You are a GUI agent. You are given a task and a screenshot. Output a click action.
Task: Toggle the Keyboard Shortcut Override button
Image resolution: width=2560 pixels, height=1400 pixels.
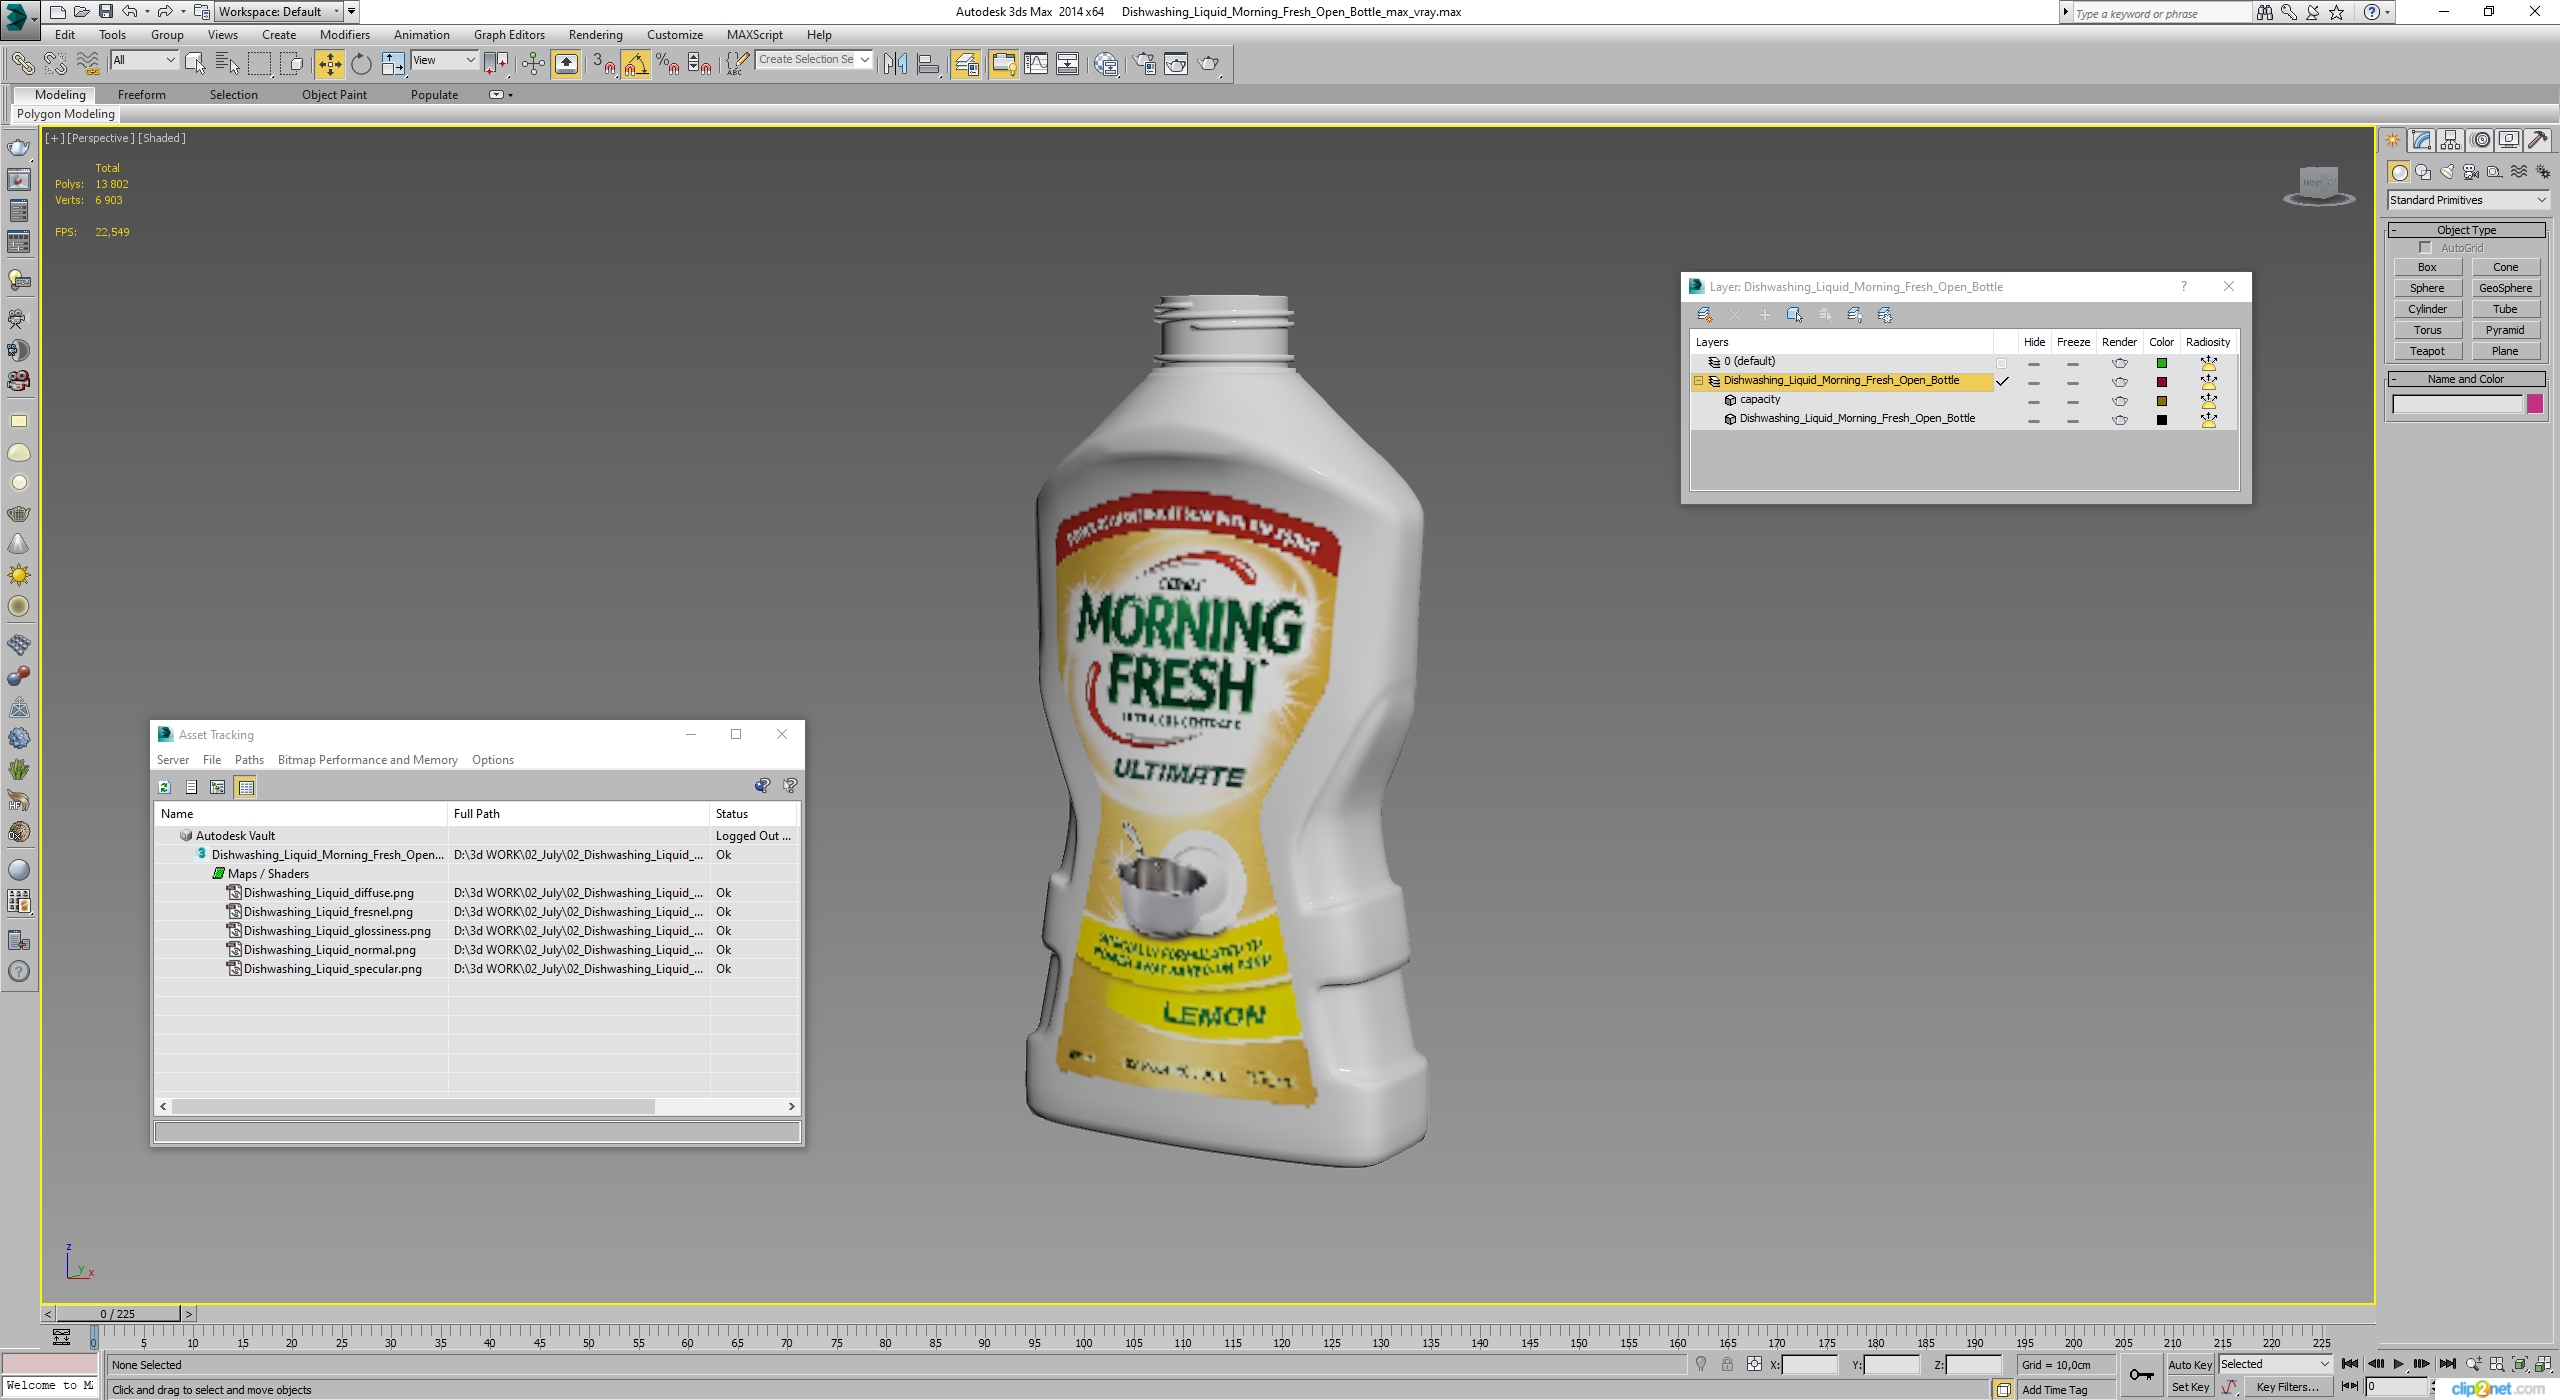[x=566, y=64]
